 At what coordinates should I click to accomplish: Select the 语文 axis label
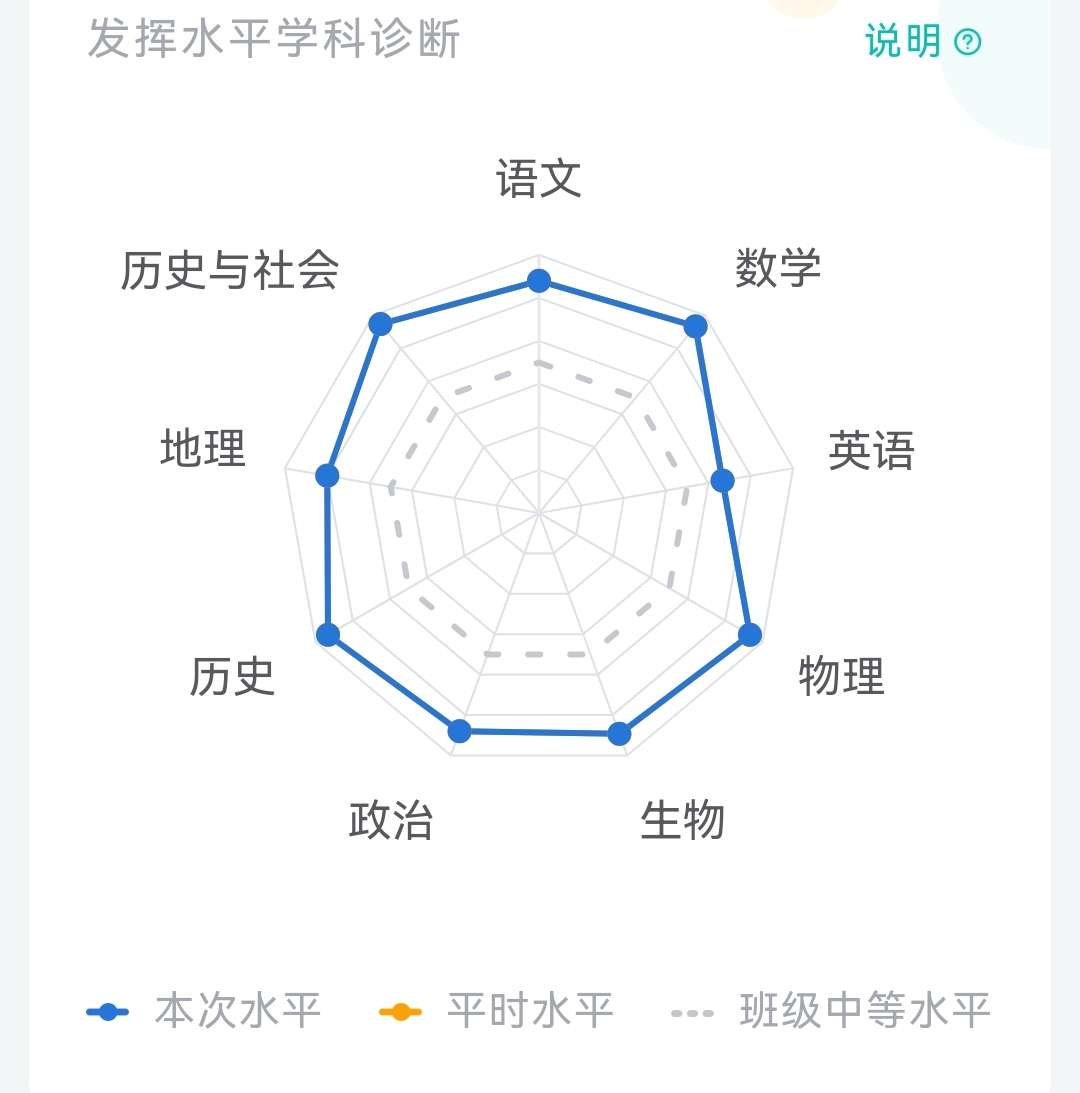coord(539,180)
